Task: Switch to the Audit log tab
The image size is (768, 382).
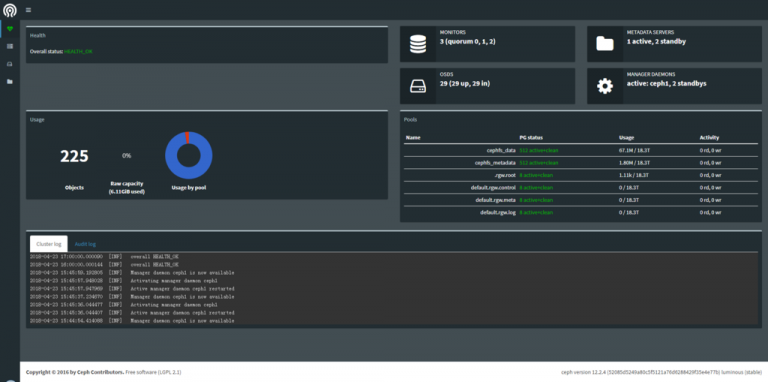Action: coord(85,244)
